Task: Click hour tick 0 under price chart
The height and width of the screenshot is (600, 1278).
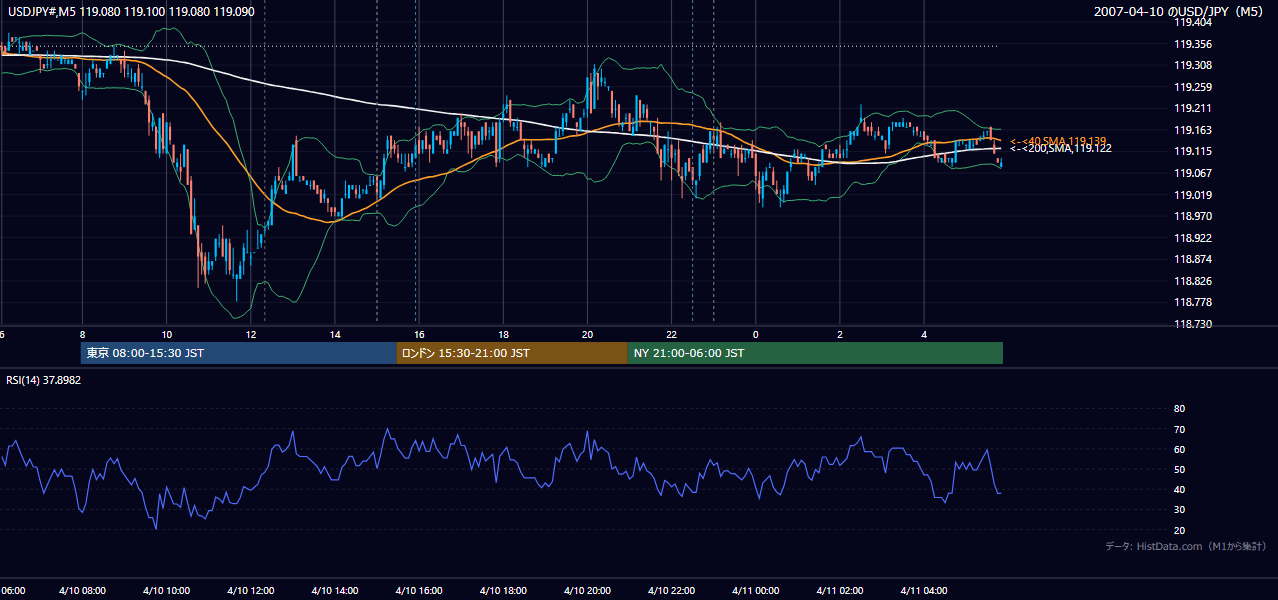Action: coord(756,334)
